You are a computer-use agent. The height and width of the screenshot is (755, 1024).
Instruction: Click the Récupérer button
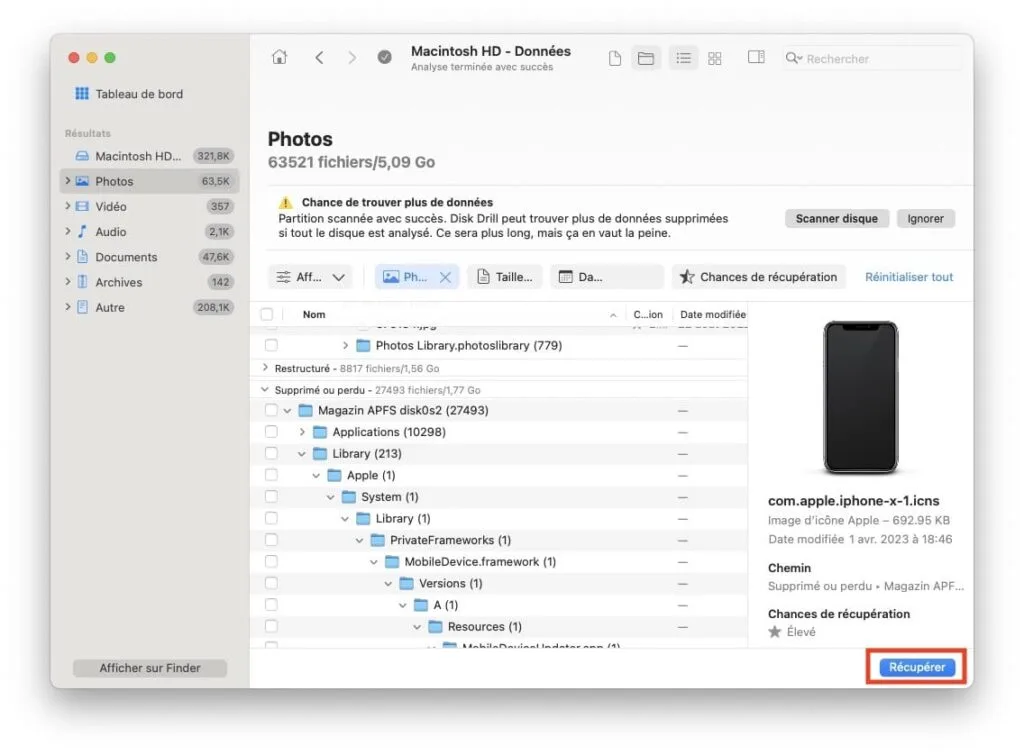pyautogui.click(x=915, y=667)
